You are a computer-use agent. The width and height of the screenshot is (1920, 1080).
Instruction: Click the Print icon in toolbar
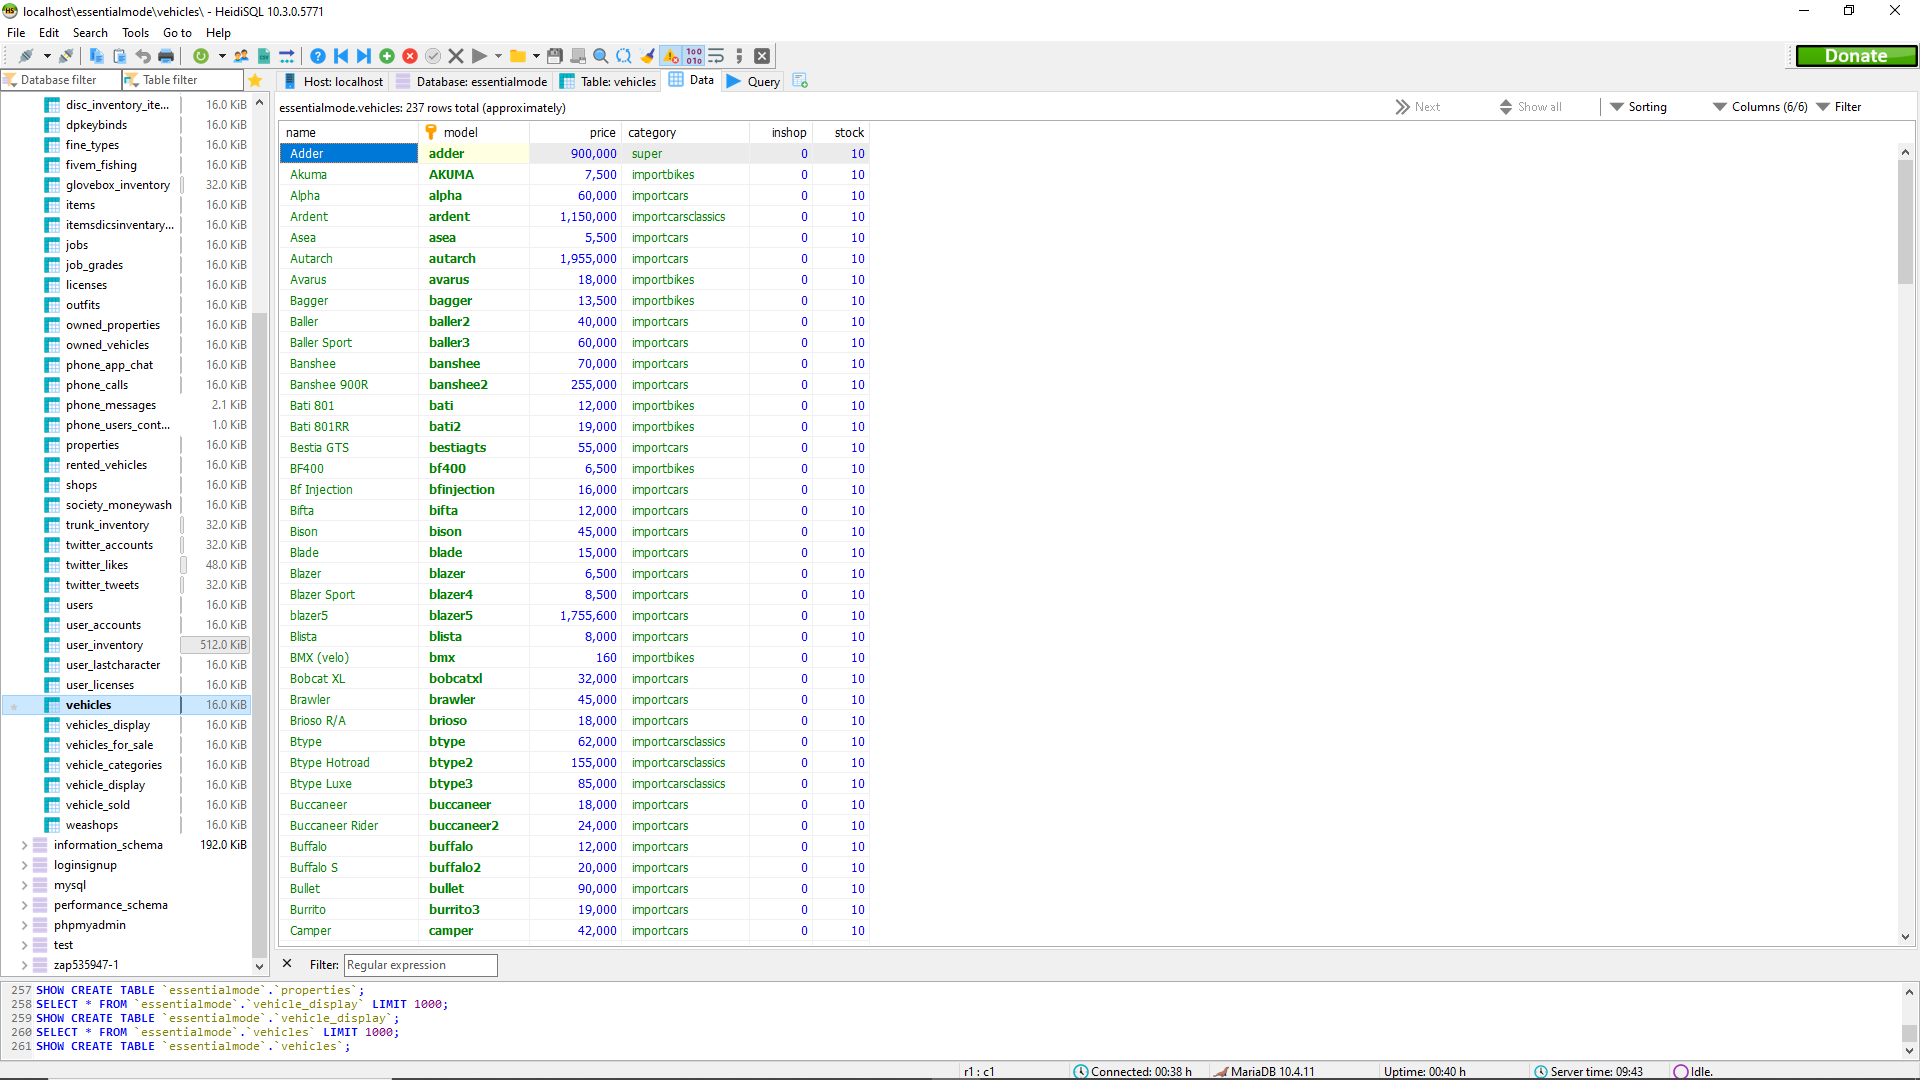coord(166,56)
